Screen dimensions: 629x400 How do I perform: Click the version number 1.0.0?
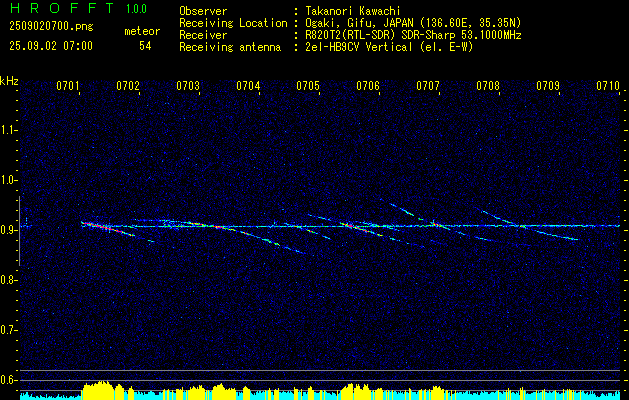(136, 9)
